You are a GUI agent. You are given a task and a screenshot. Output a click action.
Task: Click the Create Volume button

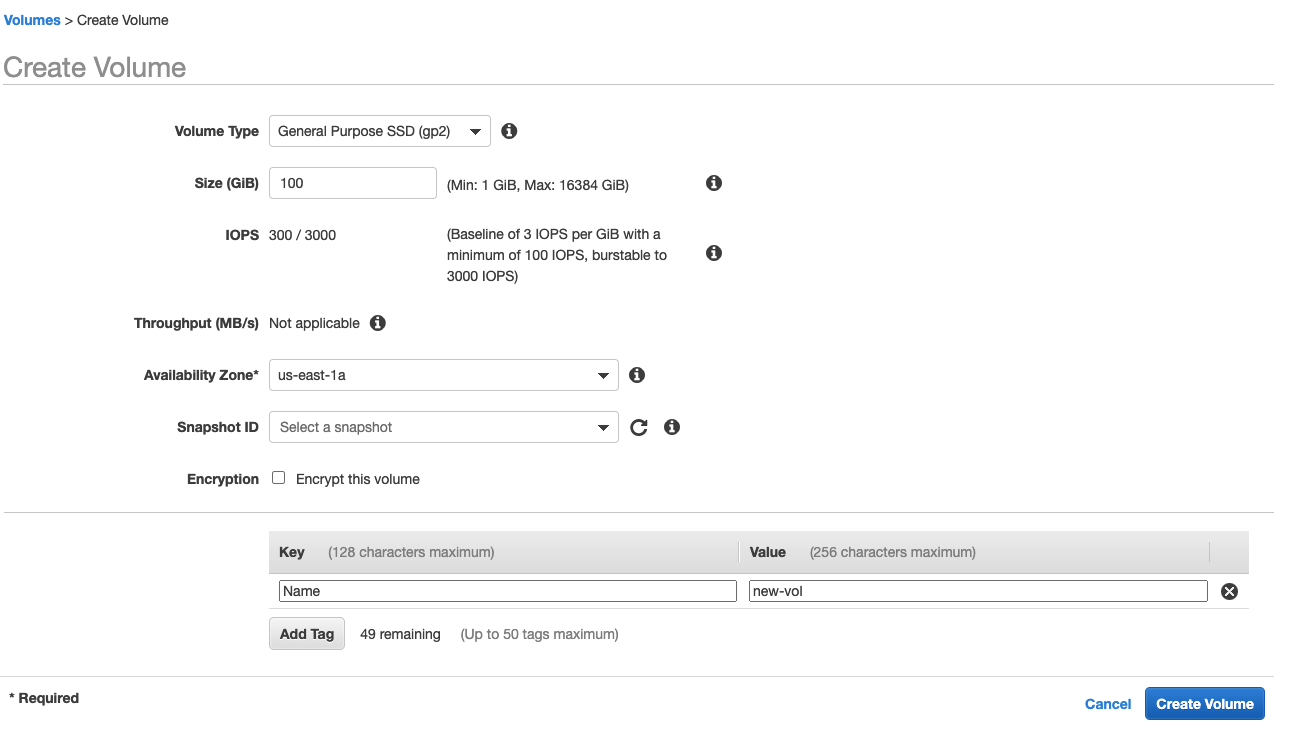point(1205,704)
